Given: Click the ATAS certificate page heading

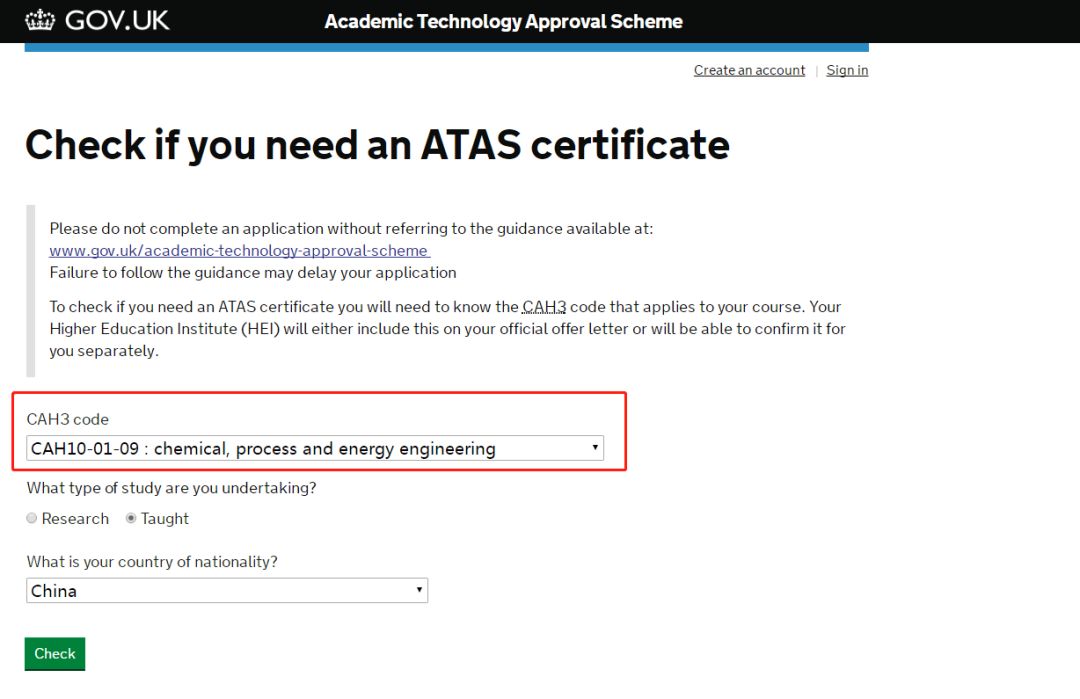Looking at the screenshot, I should (377, 145).
